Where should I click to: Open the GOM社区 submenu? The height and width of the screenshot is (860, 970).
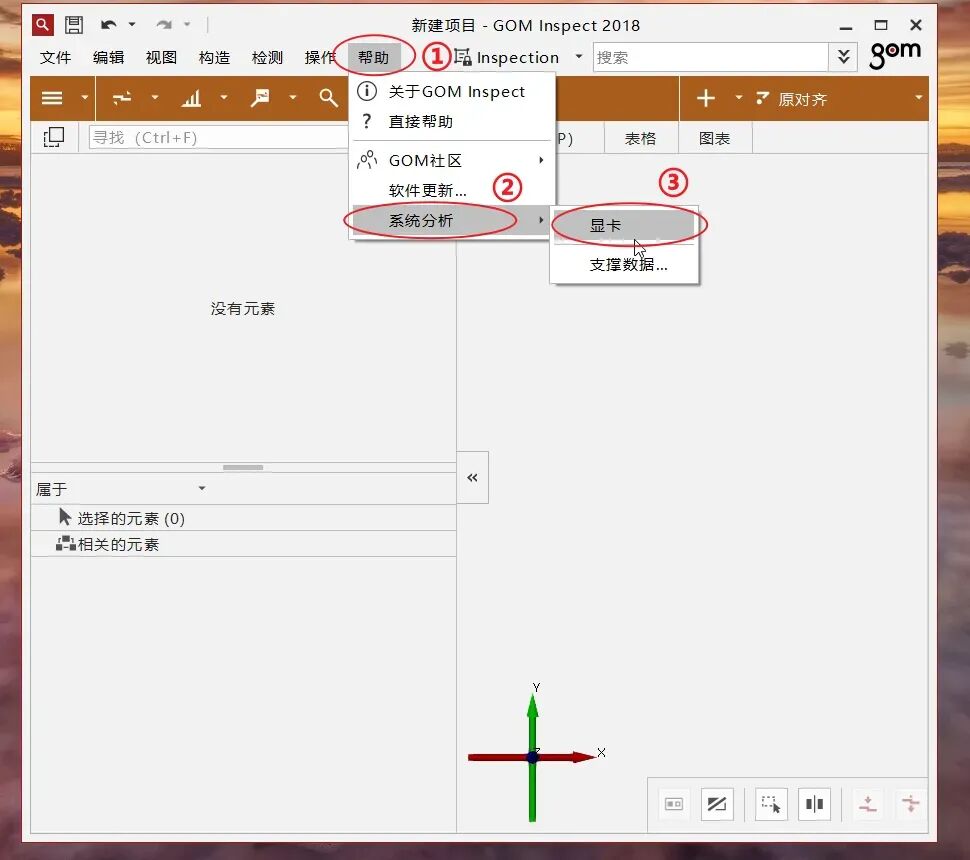click(452, 160)
